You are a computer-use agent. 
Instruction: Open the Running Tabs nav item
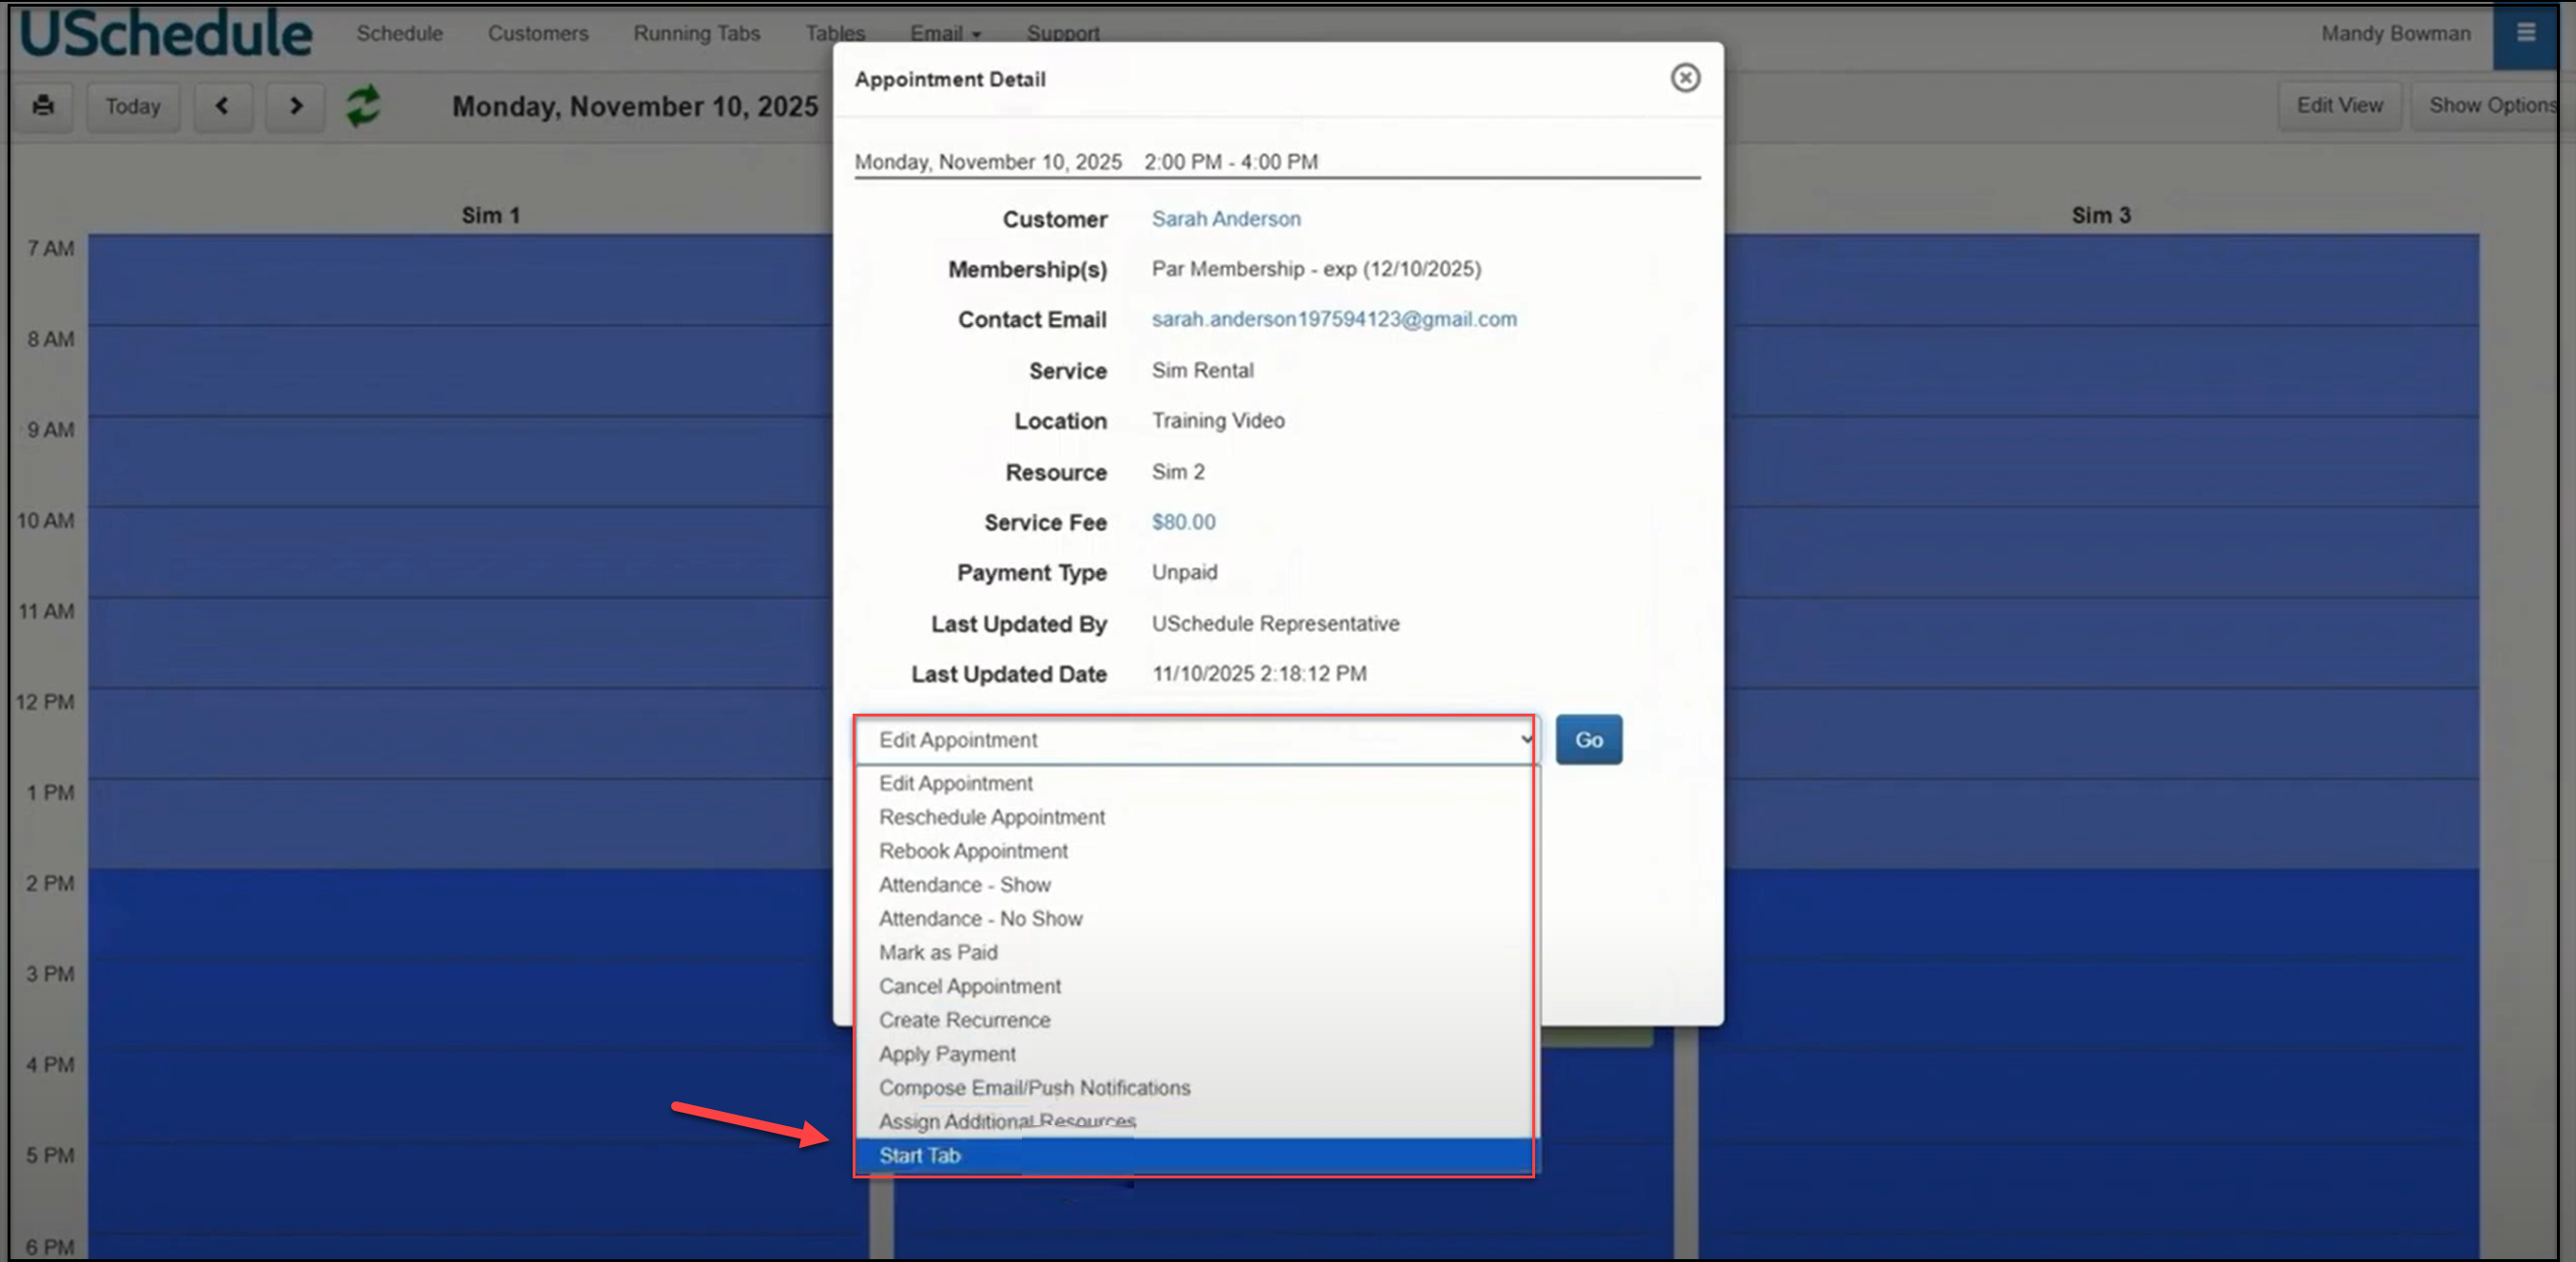coord(696,33)
